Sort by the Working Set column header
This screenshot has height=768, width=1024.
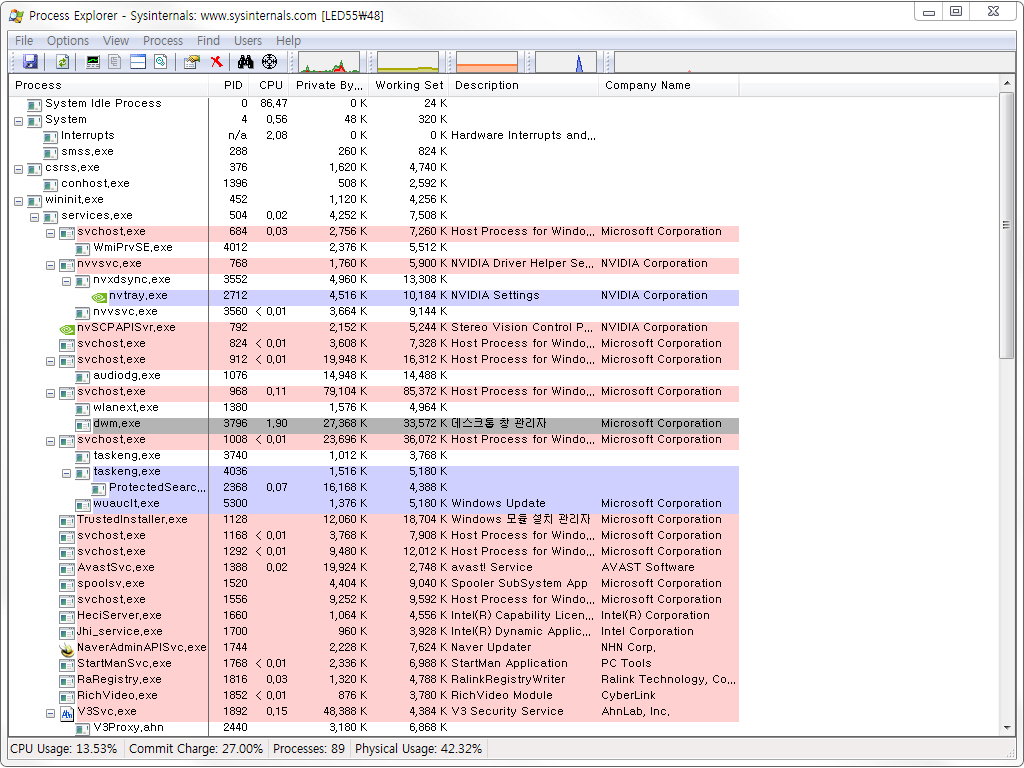(x=409, y=86)
